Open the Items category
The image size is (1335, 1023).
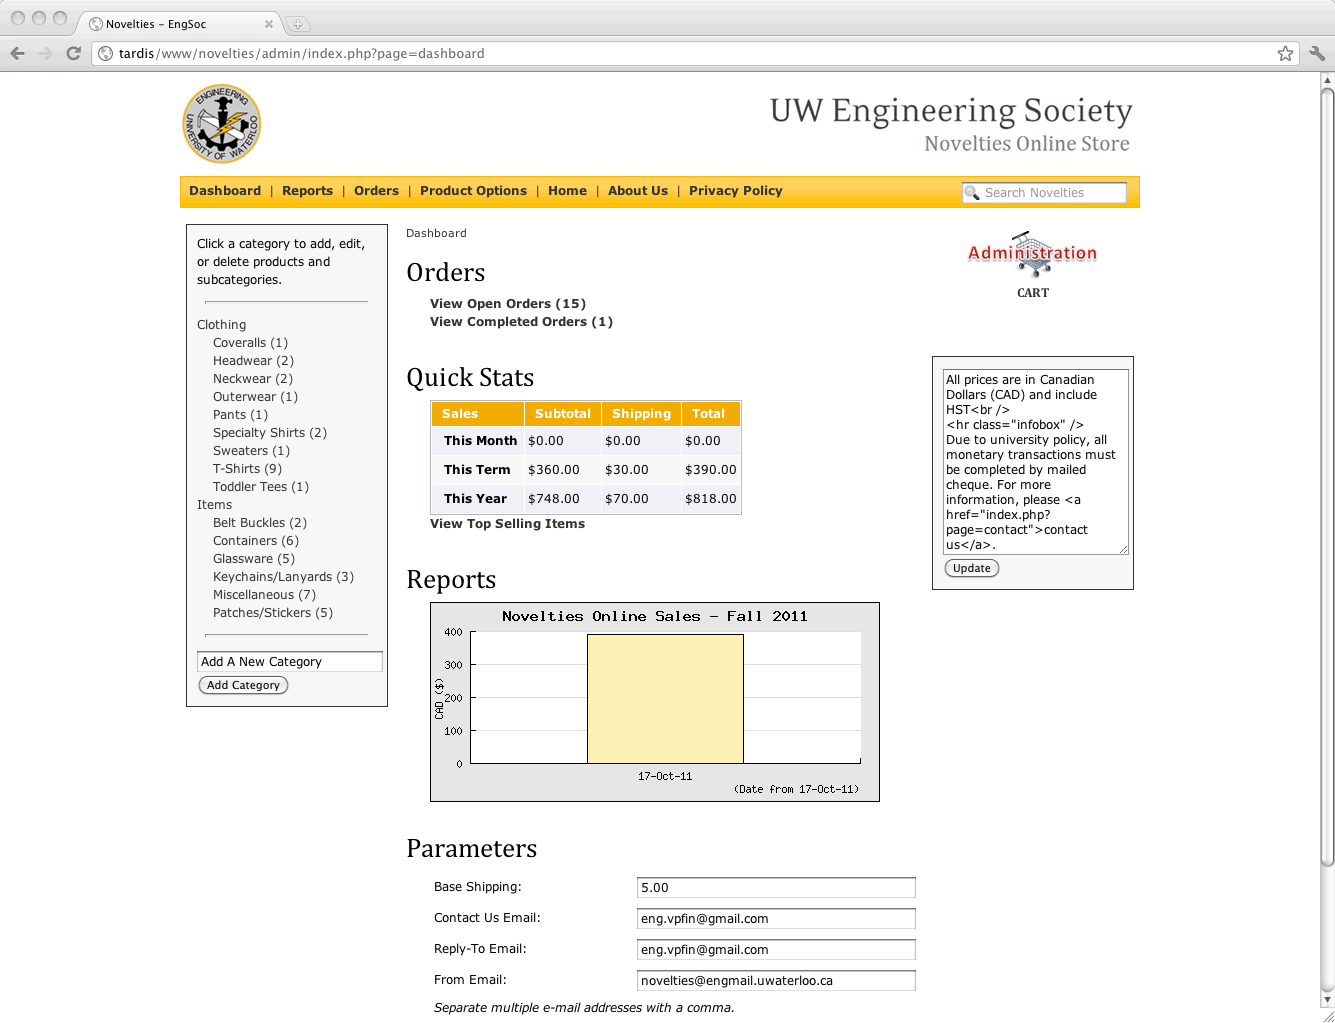coord(214,505)
